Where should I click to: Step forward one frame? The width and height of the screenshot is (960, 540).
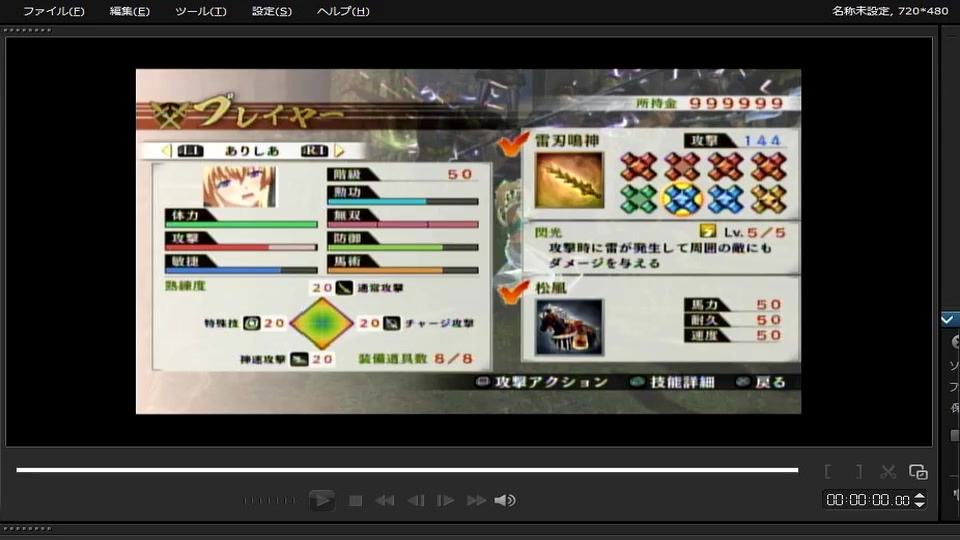(x=445, y=501)
